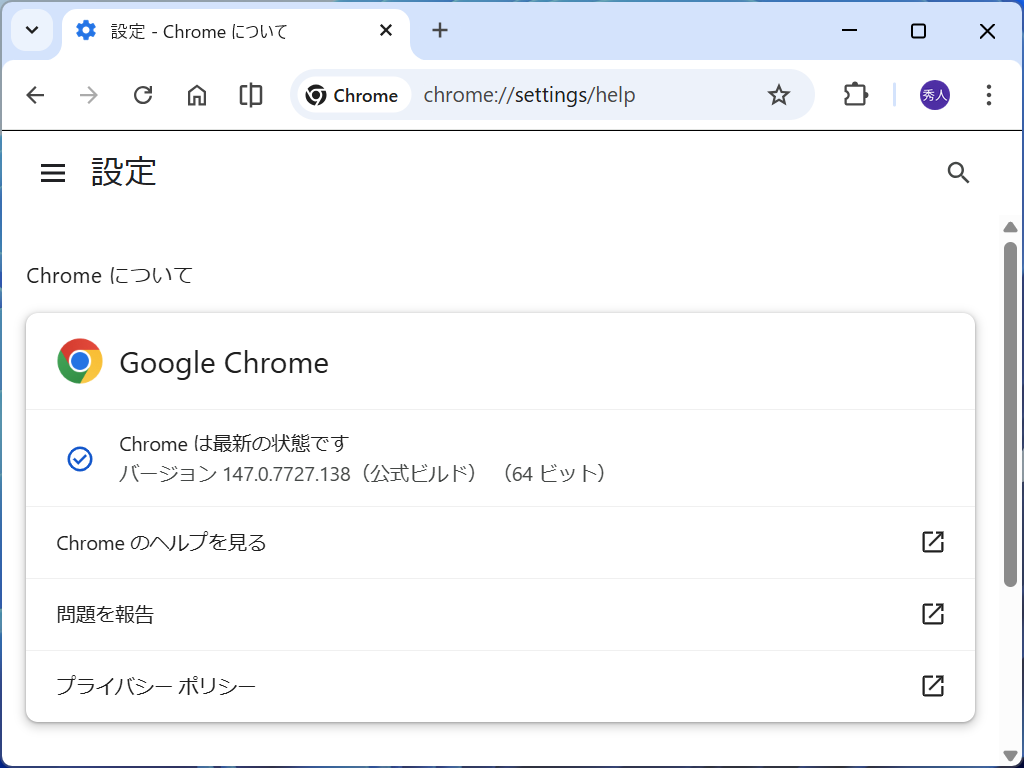
Task: Open the browser back navigation arrow
Action: [x=35, y=95]
